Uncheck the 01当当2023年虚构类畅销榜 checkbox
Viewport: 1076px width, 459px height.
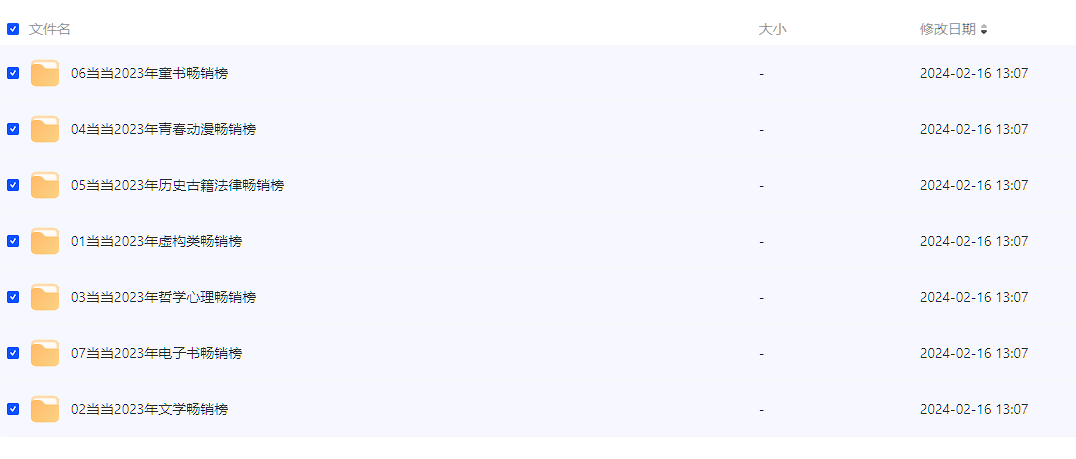(13, 241)
